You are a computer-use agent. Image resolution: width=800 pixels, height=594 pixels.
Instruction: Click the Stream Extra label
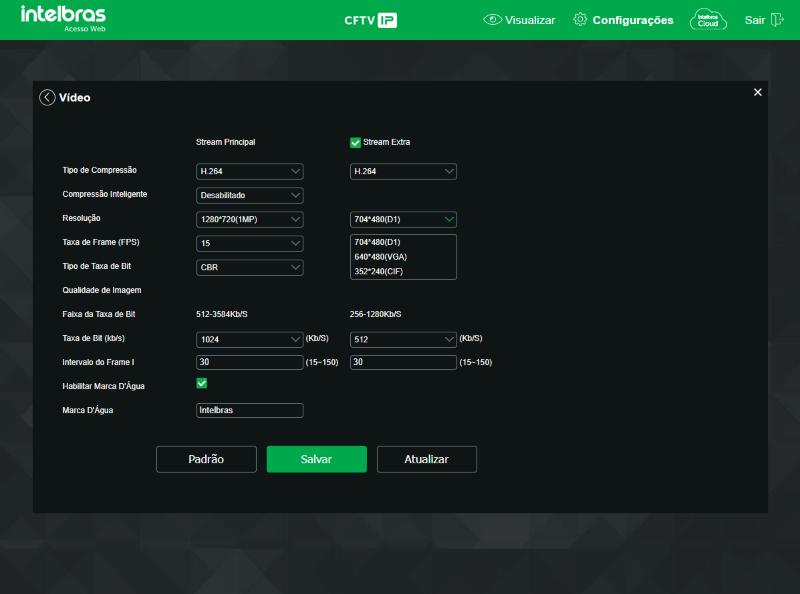tap(386, 142)
